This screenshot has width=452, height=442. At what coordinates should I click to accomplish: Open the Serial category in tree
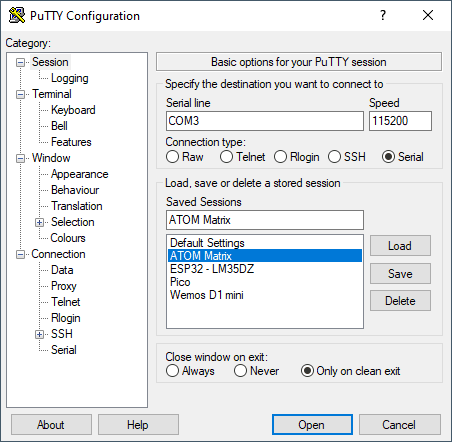pyautogui.click(x=64, y=350)
